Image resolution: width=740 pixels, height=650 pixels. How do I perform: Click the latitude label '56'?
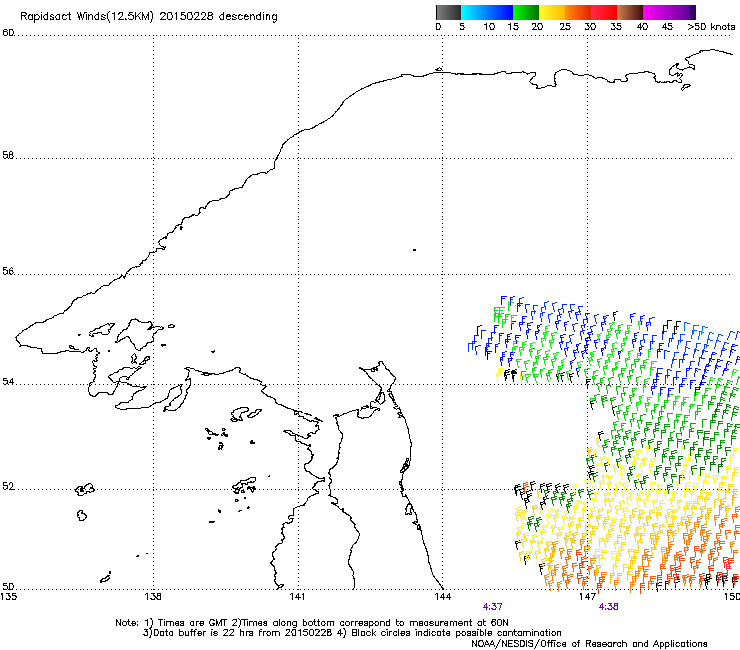[8, 271]
